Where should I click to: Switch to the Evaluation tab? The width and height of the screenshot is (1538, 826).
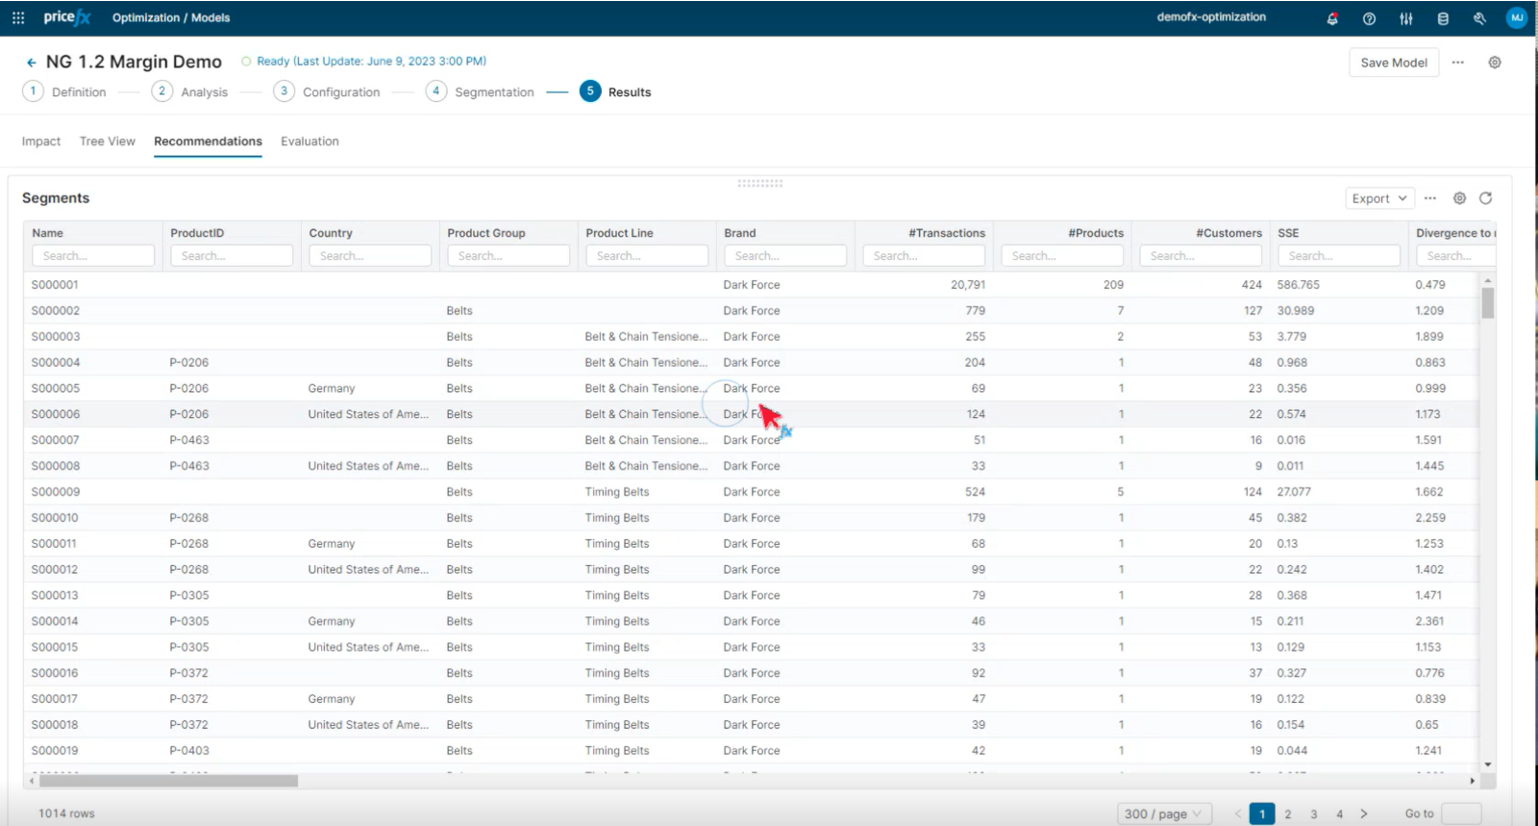coord(309,141)
